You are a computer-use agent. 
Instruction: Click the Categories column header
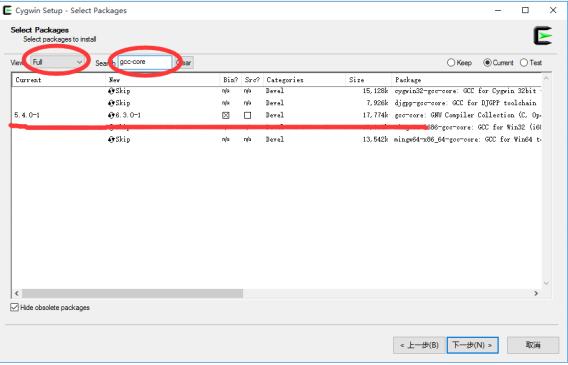[304, 80]
